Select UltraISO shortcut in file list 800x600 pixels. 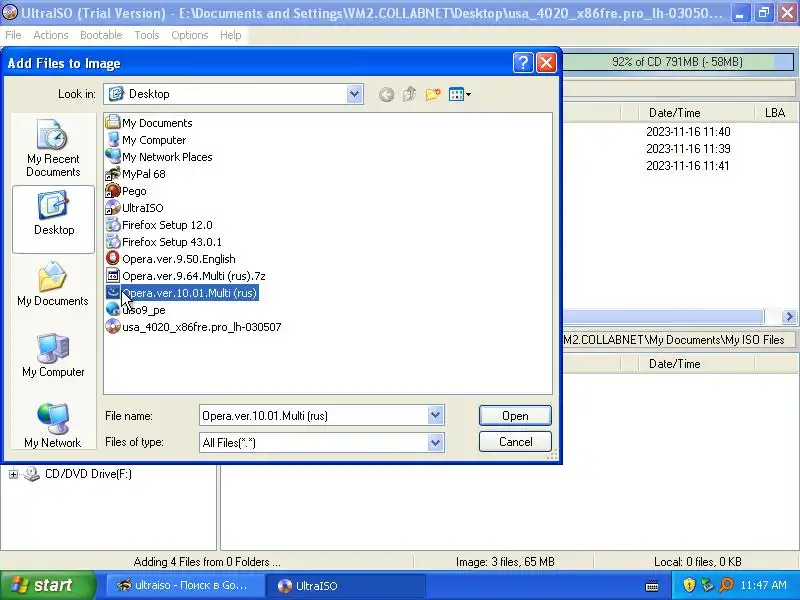(x=134, y=208)
